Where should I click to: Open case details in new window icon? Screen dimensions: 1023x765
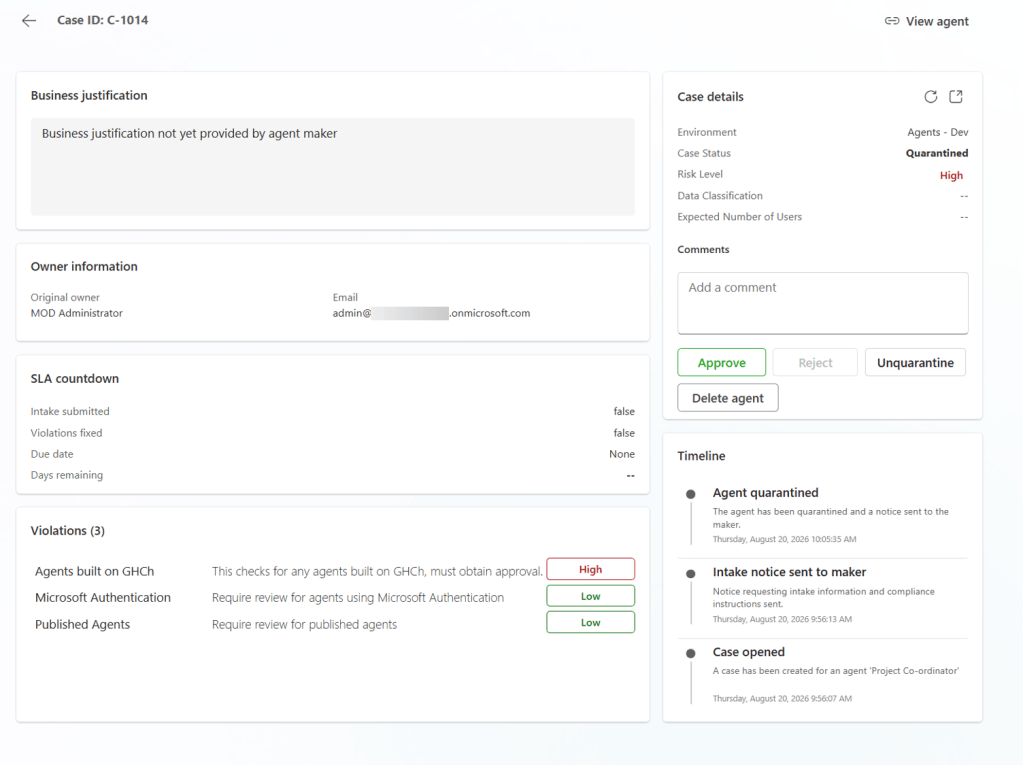[x=956, y=97]
